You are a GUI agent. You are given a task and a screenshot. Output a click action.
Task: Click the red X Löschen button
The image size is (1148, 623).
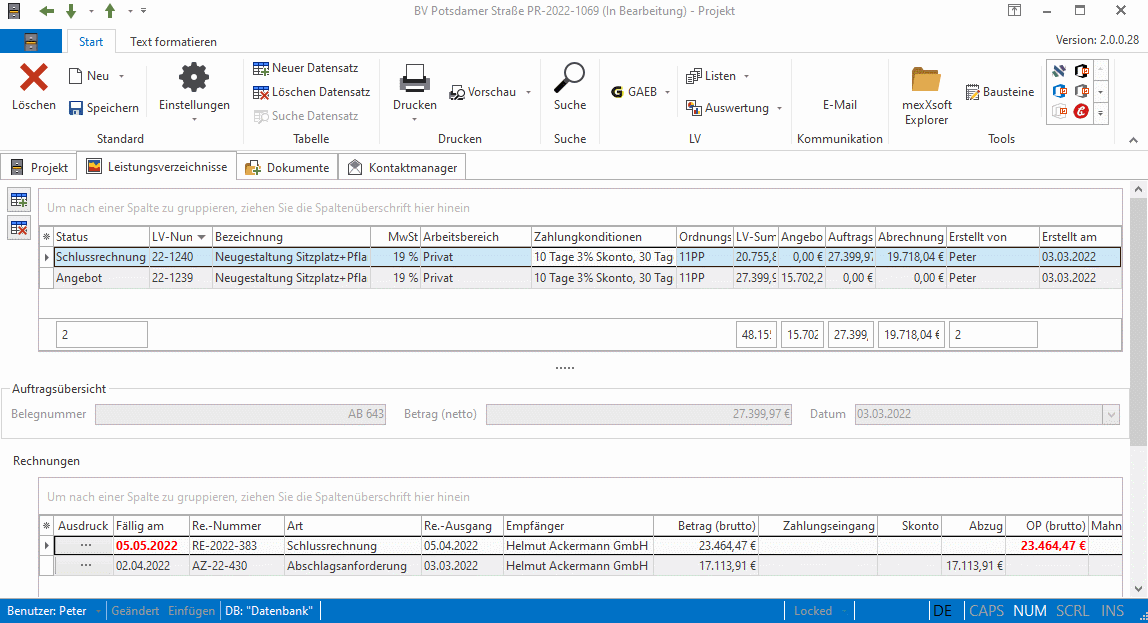pos(34,86)
